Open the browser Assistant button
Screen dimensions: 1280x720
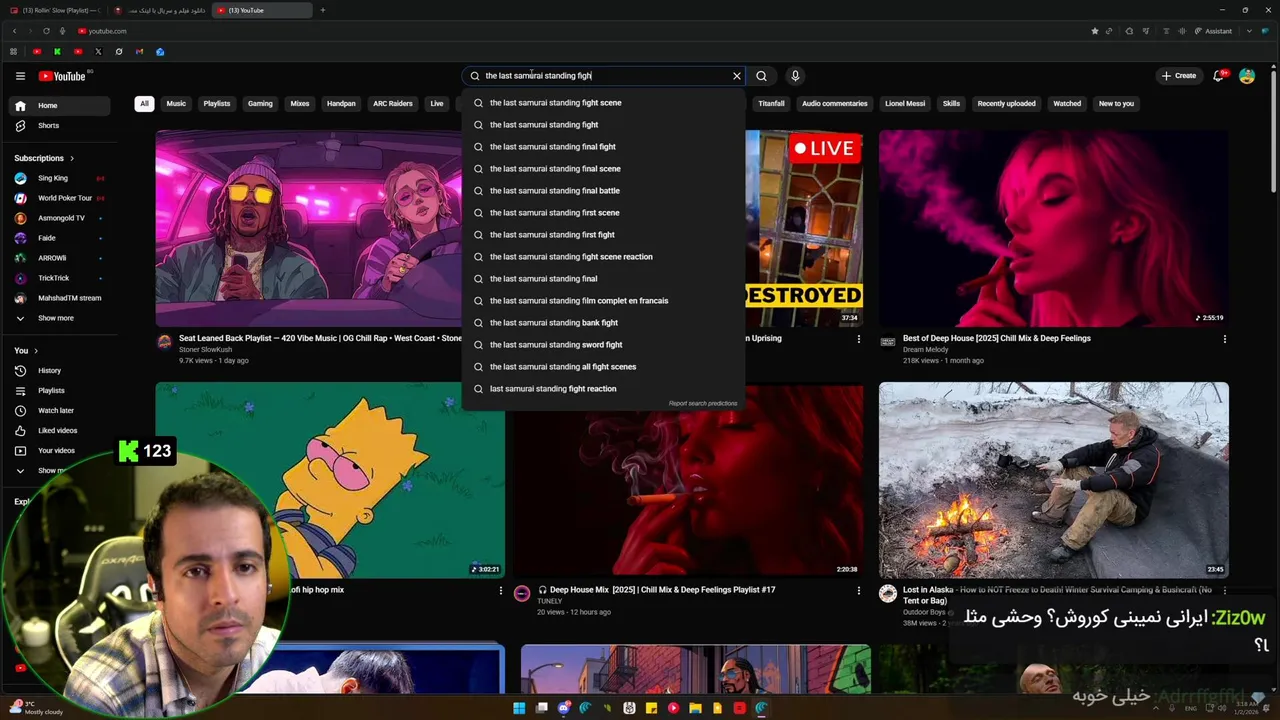(x=1214, y=31)
